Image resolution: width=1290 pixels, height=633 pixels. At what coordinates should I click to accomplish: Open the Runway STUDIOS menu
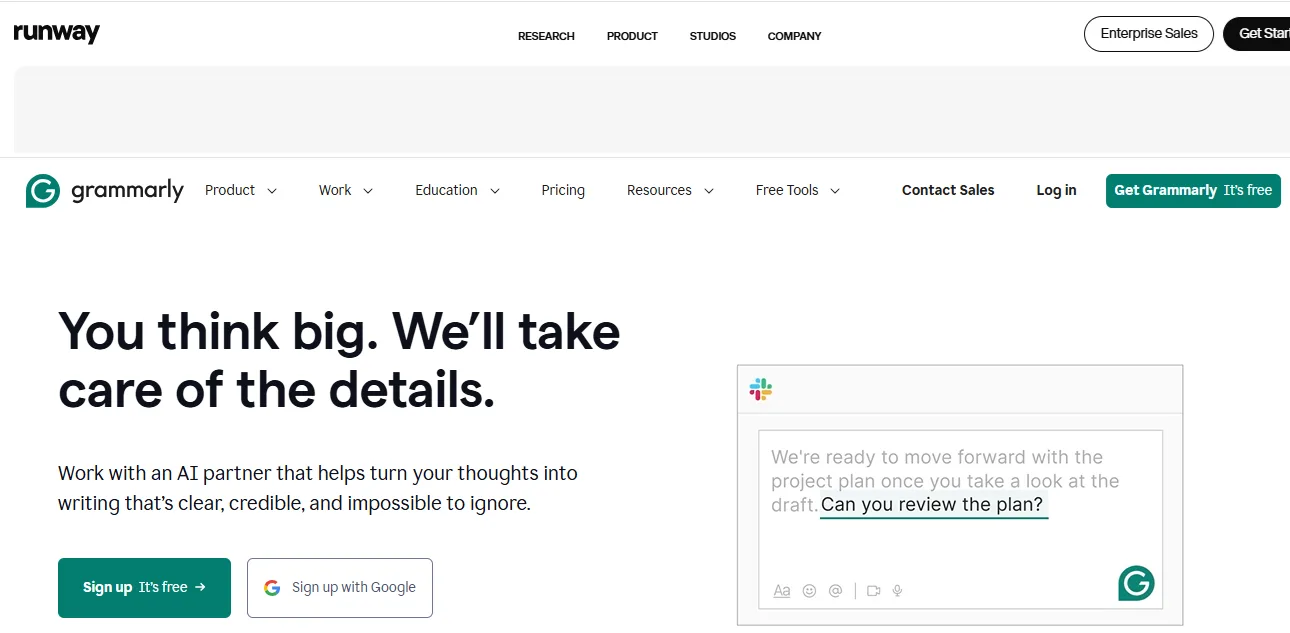coord(713,36)
